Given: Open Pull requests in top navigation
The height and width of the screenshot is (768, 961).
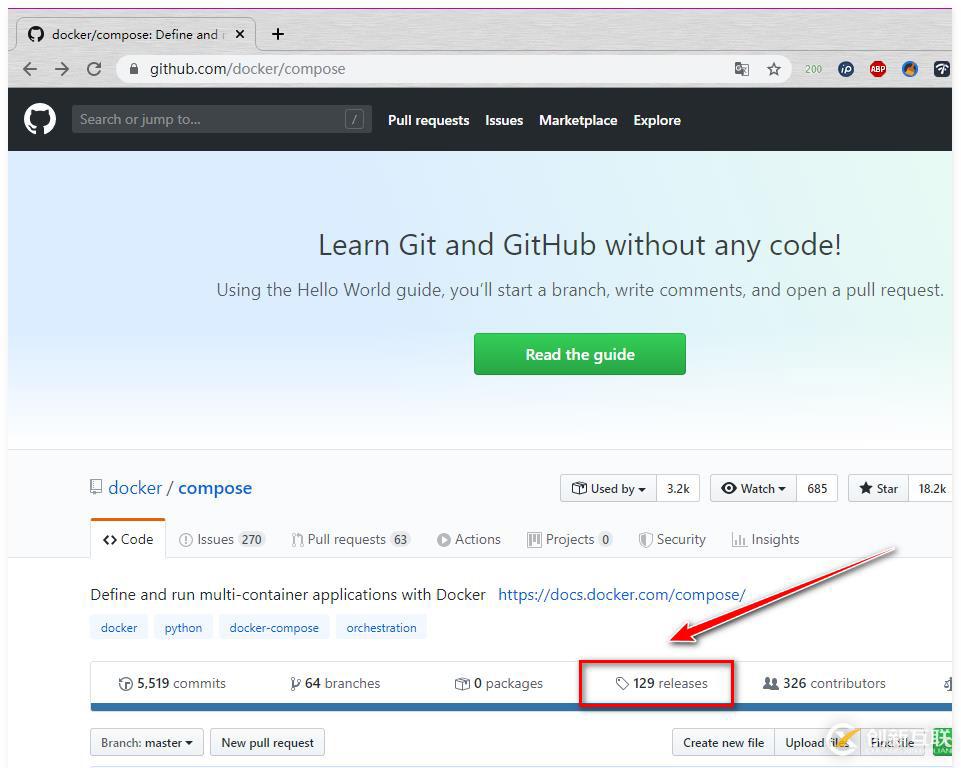Looking at the screenshot, I should pos(428,120).
